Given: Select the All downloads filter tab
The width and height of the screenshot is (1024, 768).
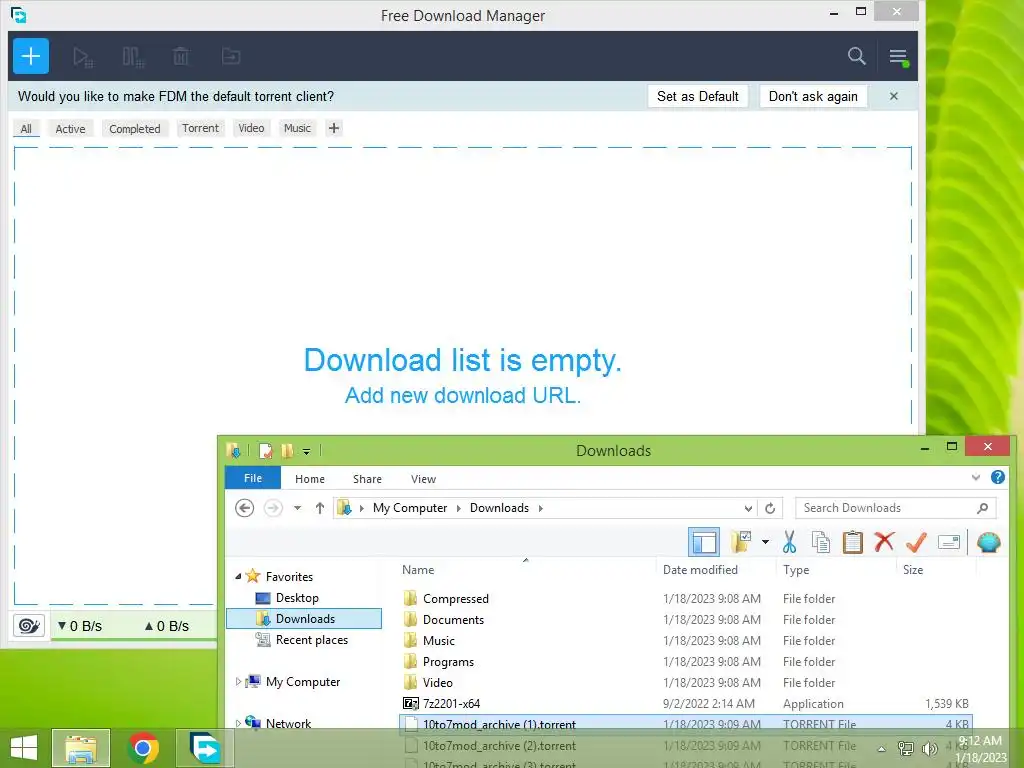Looking at the screenshot, I should pos(26,129).
